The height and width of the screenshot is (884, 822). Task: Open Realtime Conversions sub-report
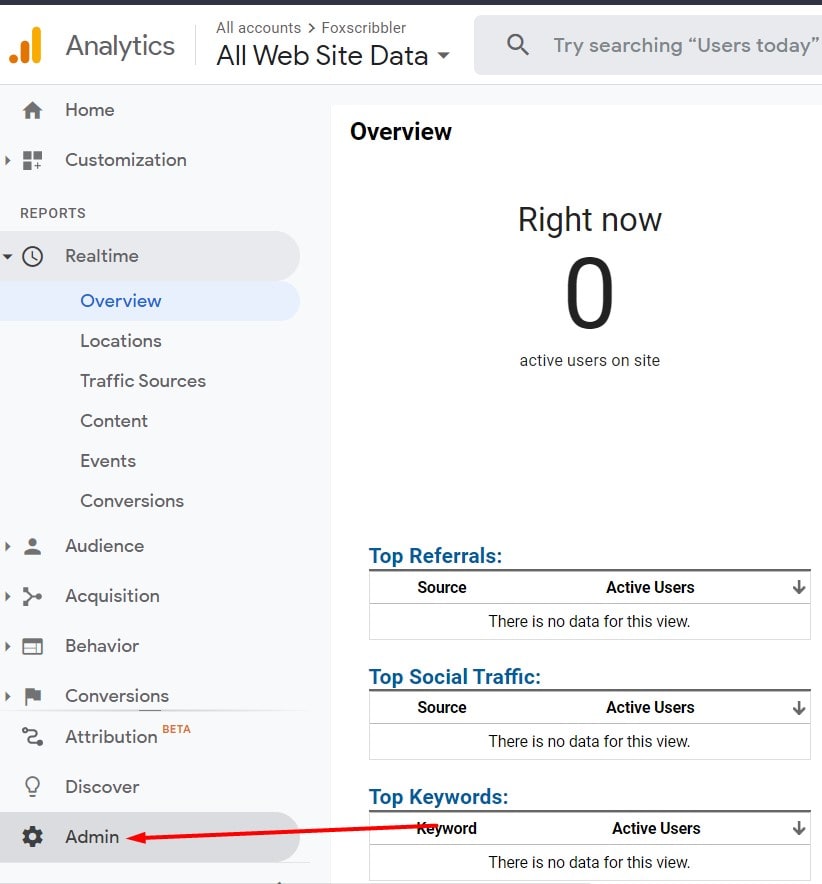click(x=132, y=501)
